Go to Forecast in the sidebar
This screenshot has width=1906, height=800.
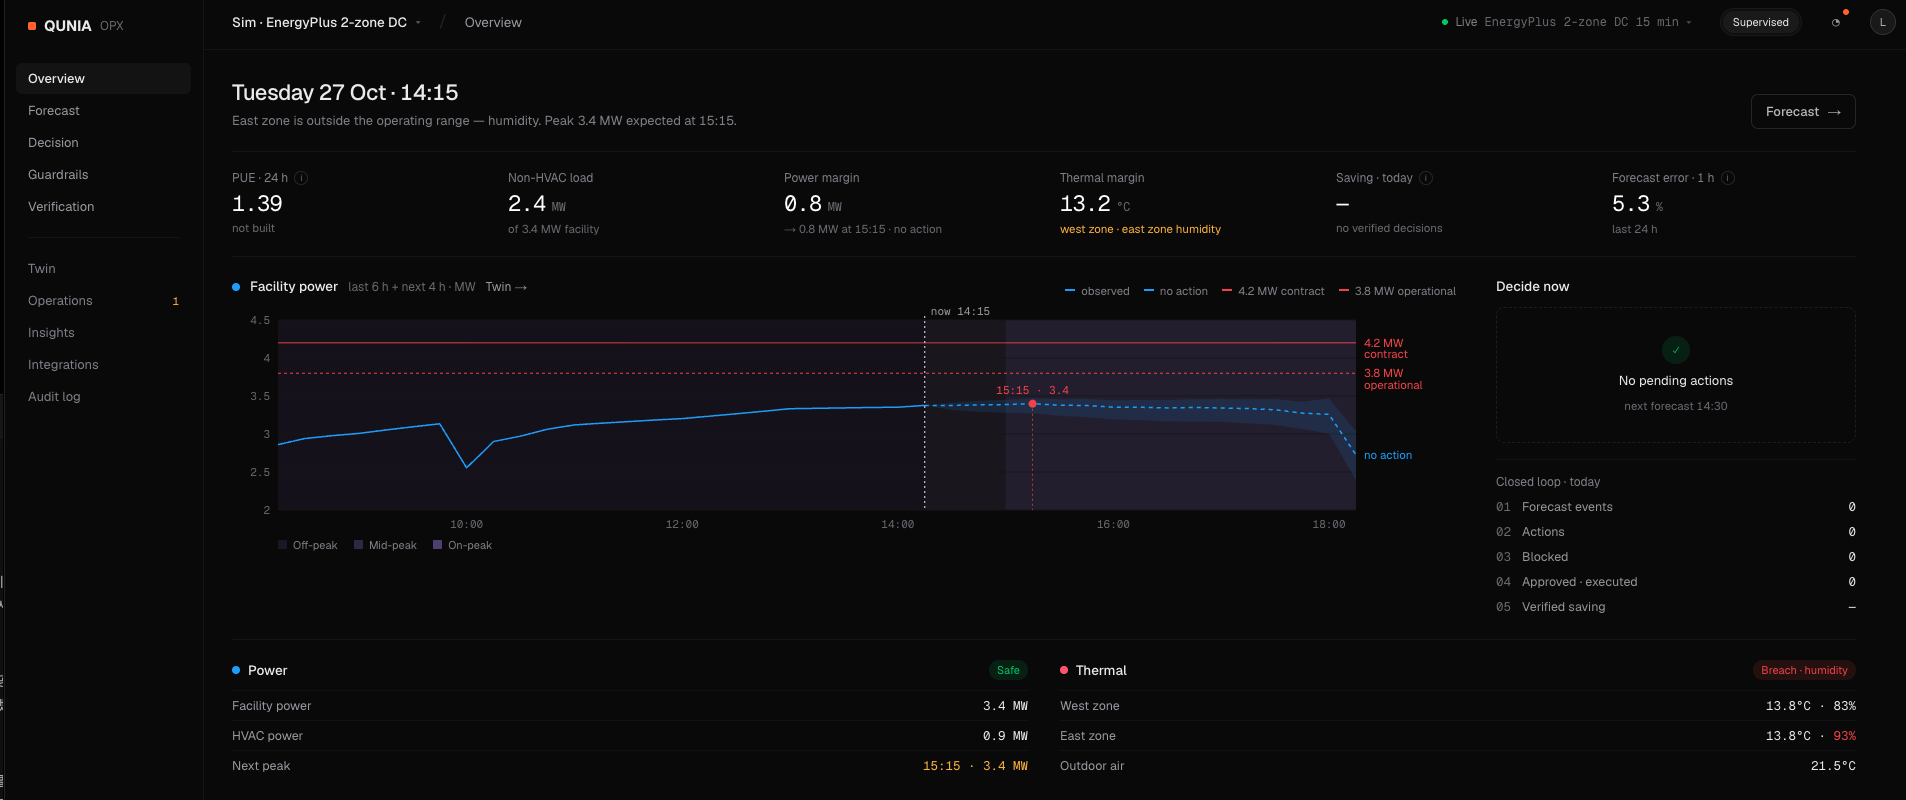coord(103,111)
